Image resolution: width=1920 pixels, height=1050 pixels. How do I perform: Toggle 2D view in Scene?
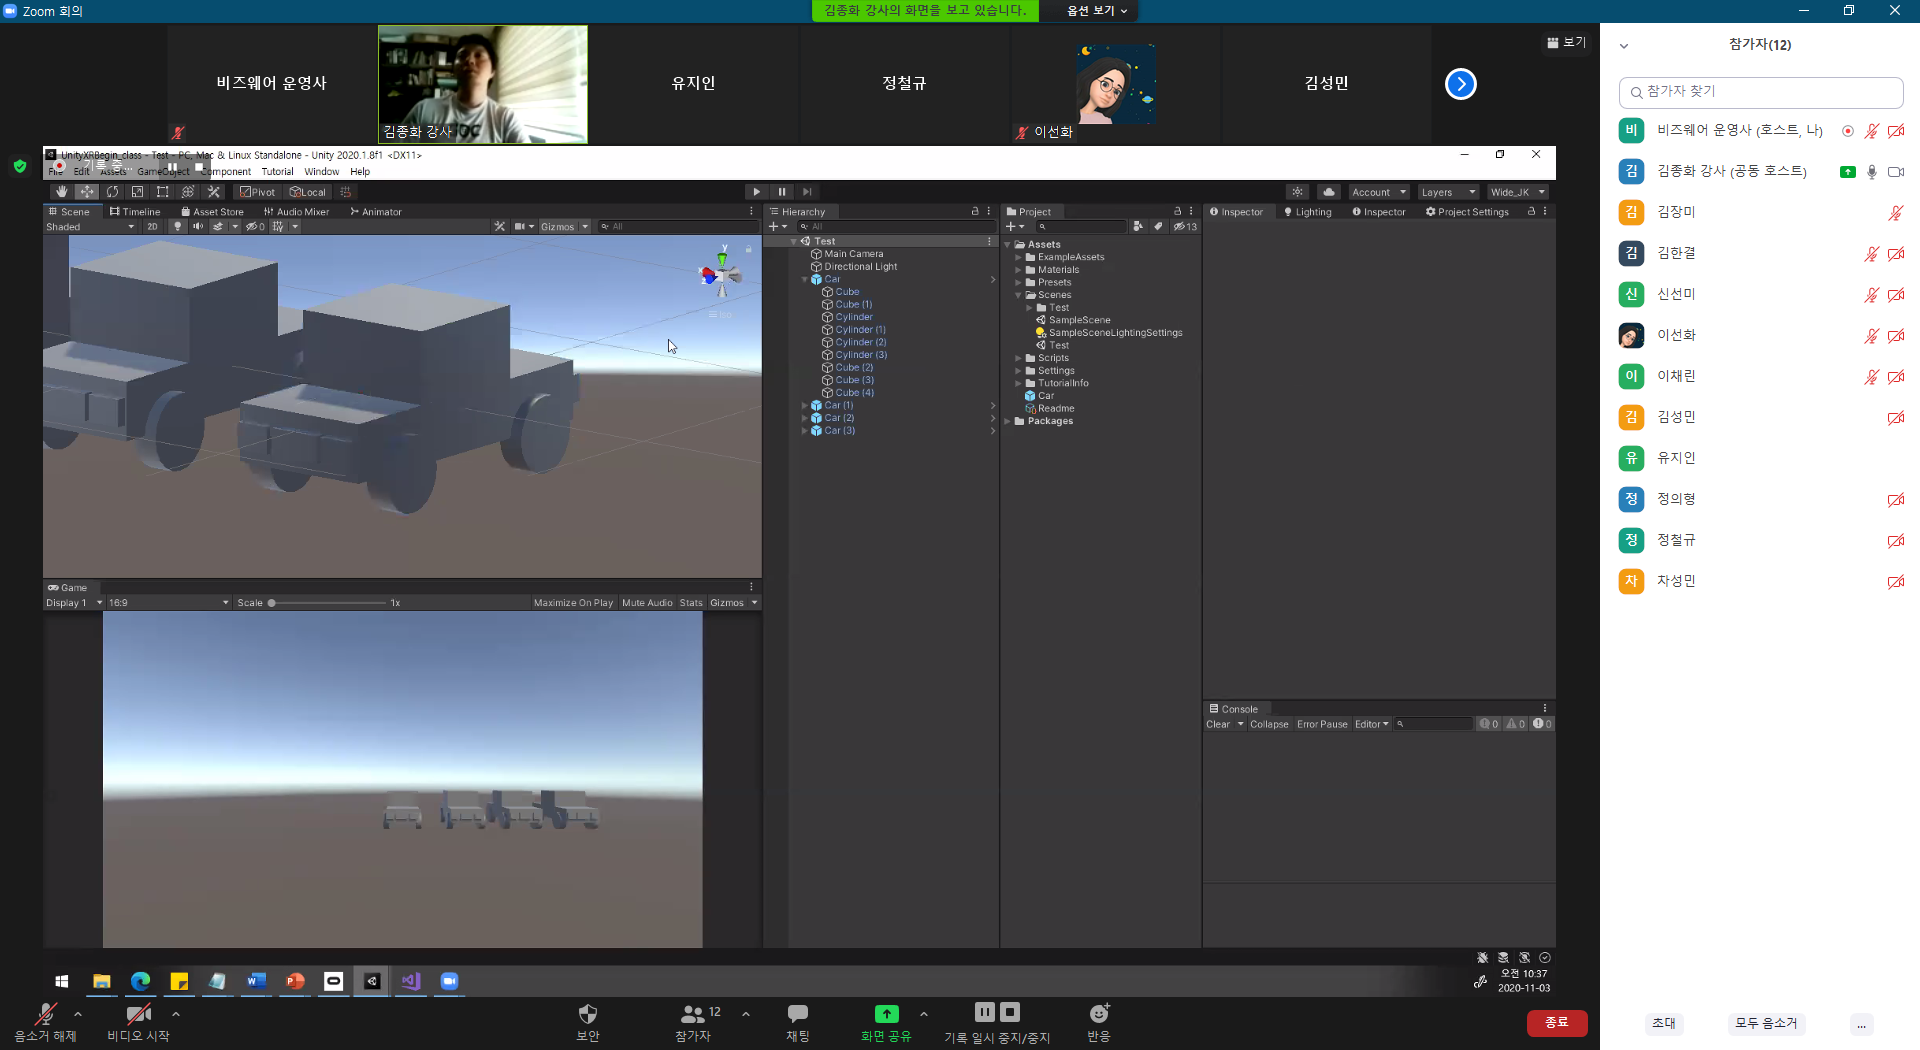coord(152,226)
